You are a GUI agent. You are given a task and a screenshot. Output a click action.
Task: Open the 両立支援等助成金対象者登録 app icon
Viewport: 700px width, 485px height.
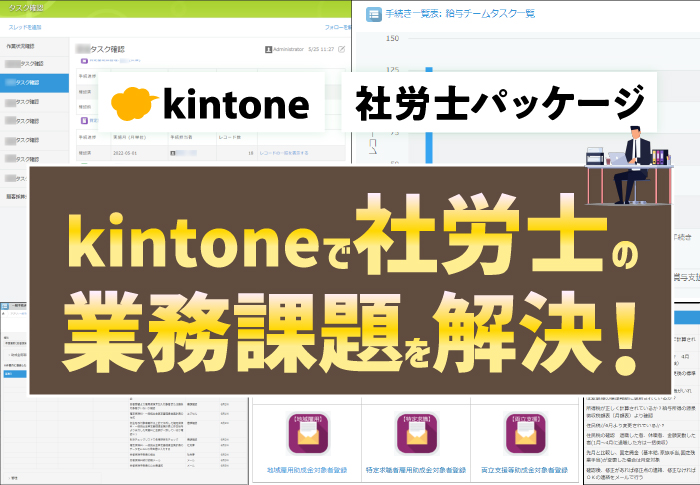click(x=525, y=434)
